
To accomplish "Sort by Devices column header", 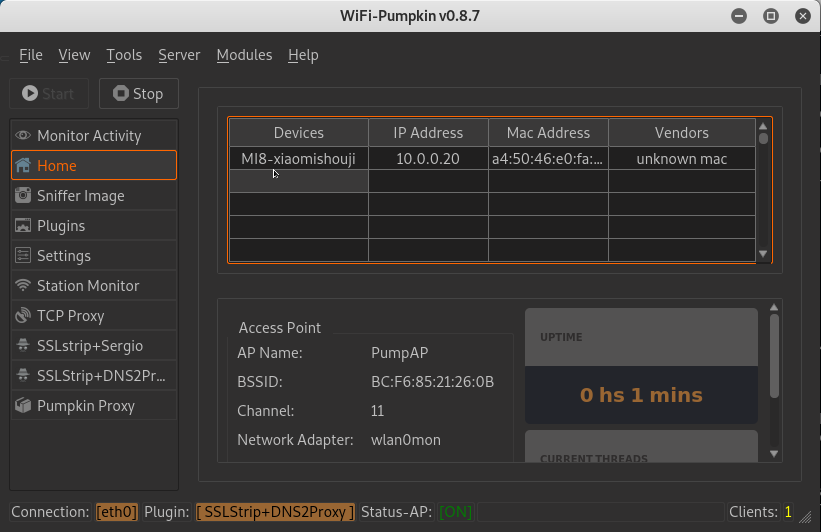I will coord(299,132).
